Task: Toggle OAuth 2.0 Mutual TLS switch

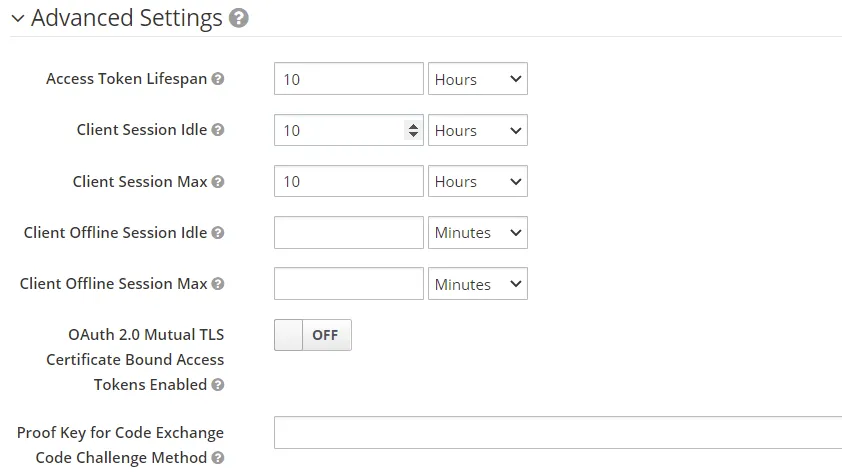Action: tap(312, 335)
